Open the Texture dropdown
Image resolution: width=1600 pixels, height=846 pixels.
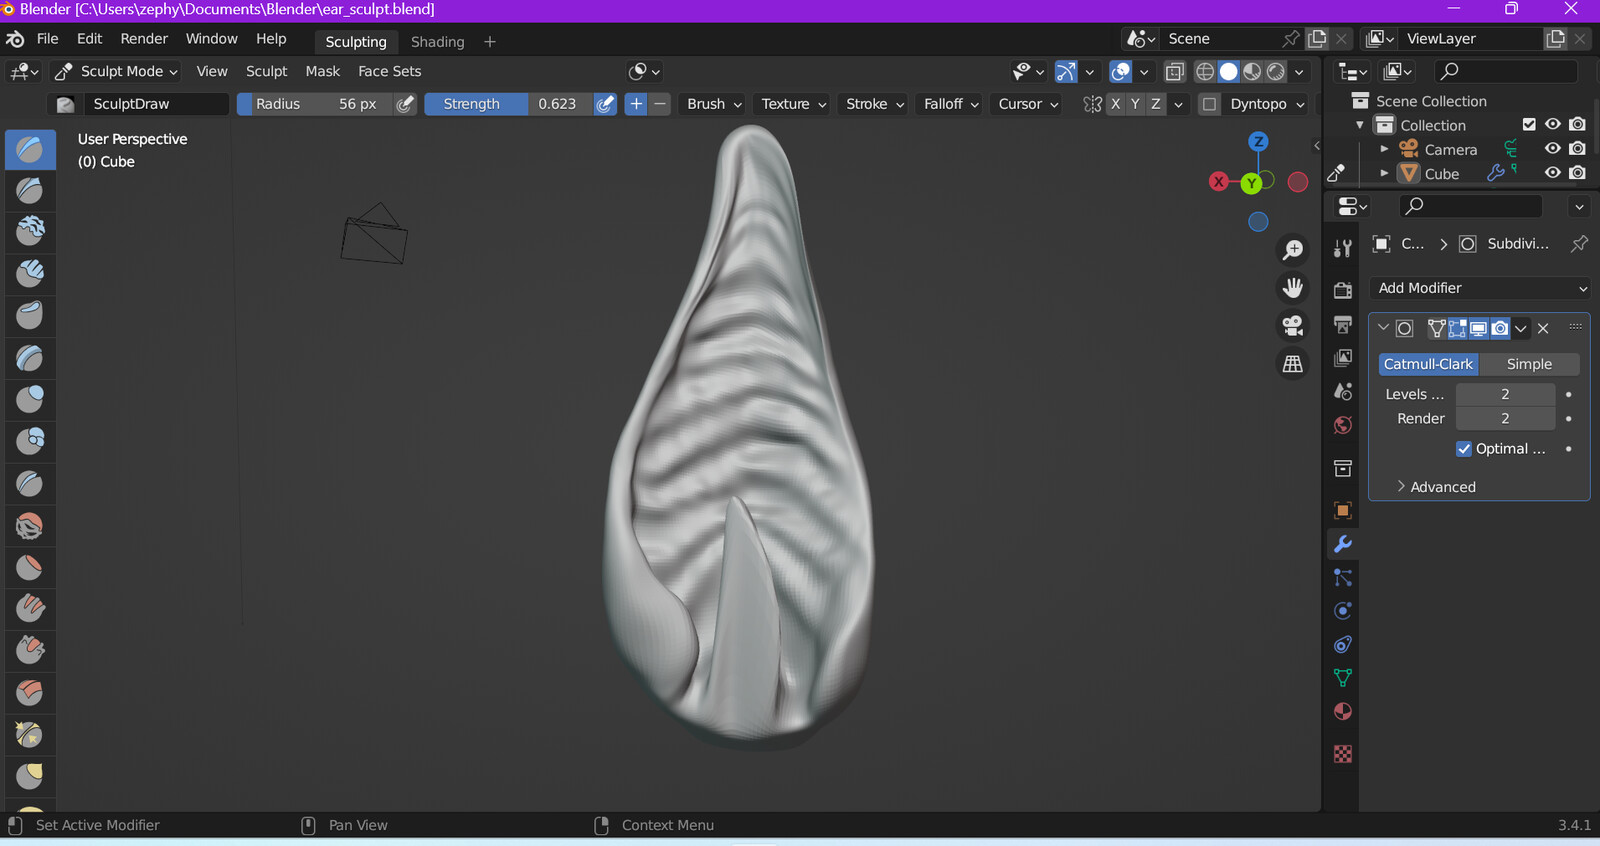[793, 104]
